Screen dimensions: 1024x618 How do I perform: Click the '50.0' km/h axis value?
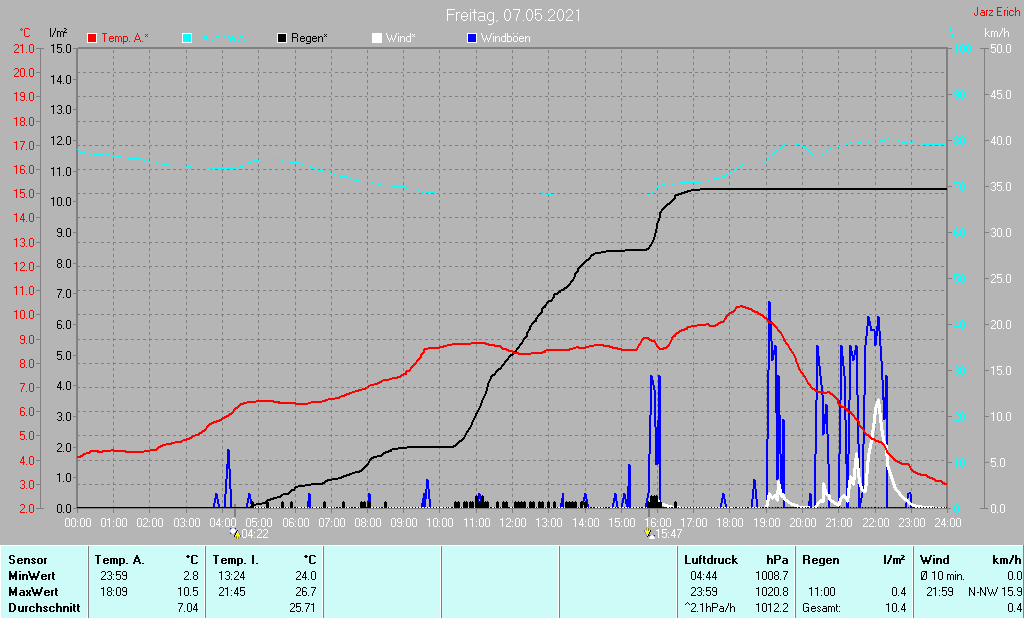click(1001, 49)
